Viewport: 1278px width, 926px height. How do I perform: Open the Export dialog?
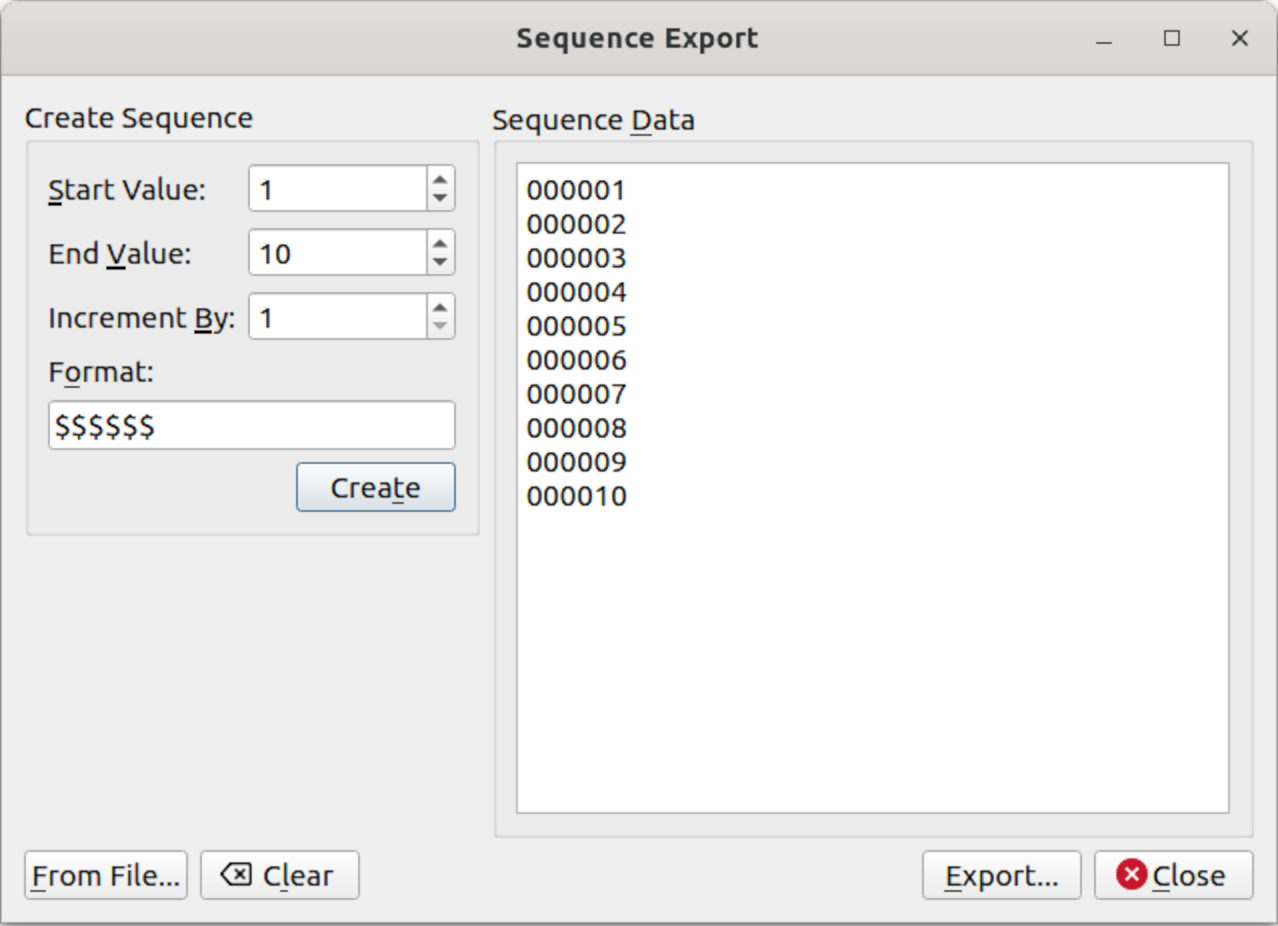[1001, 875]
